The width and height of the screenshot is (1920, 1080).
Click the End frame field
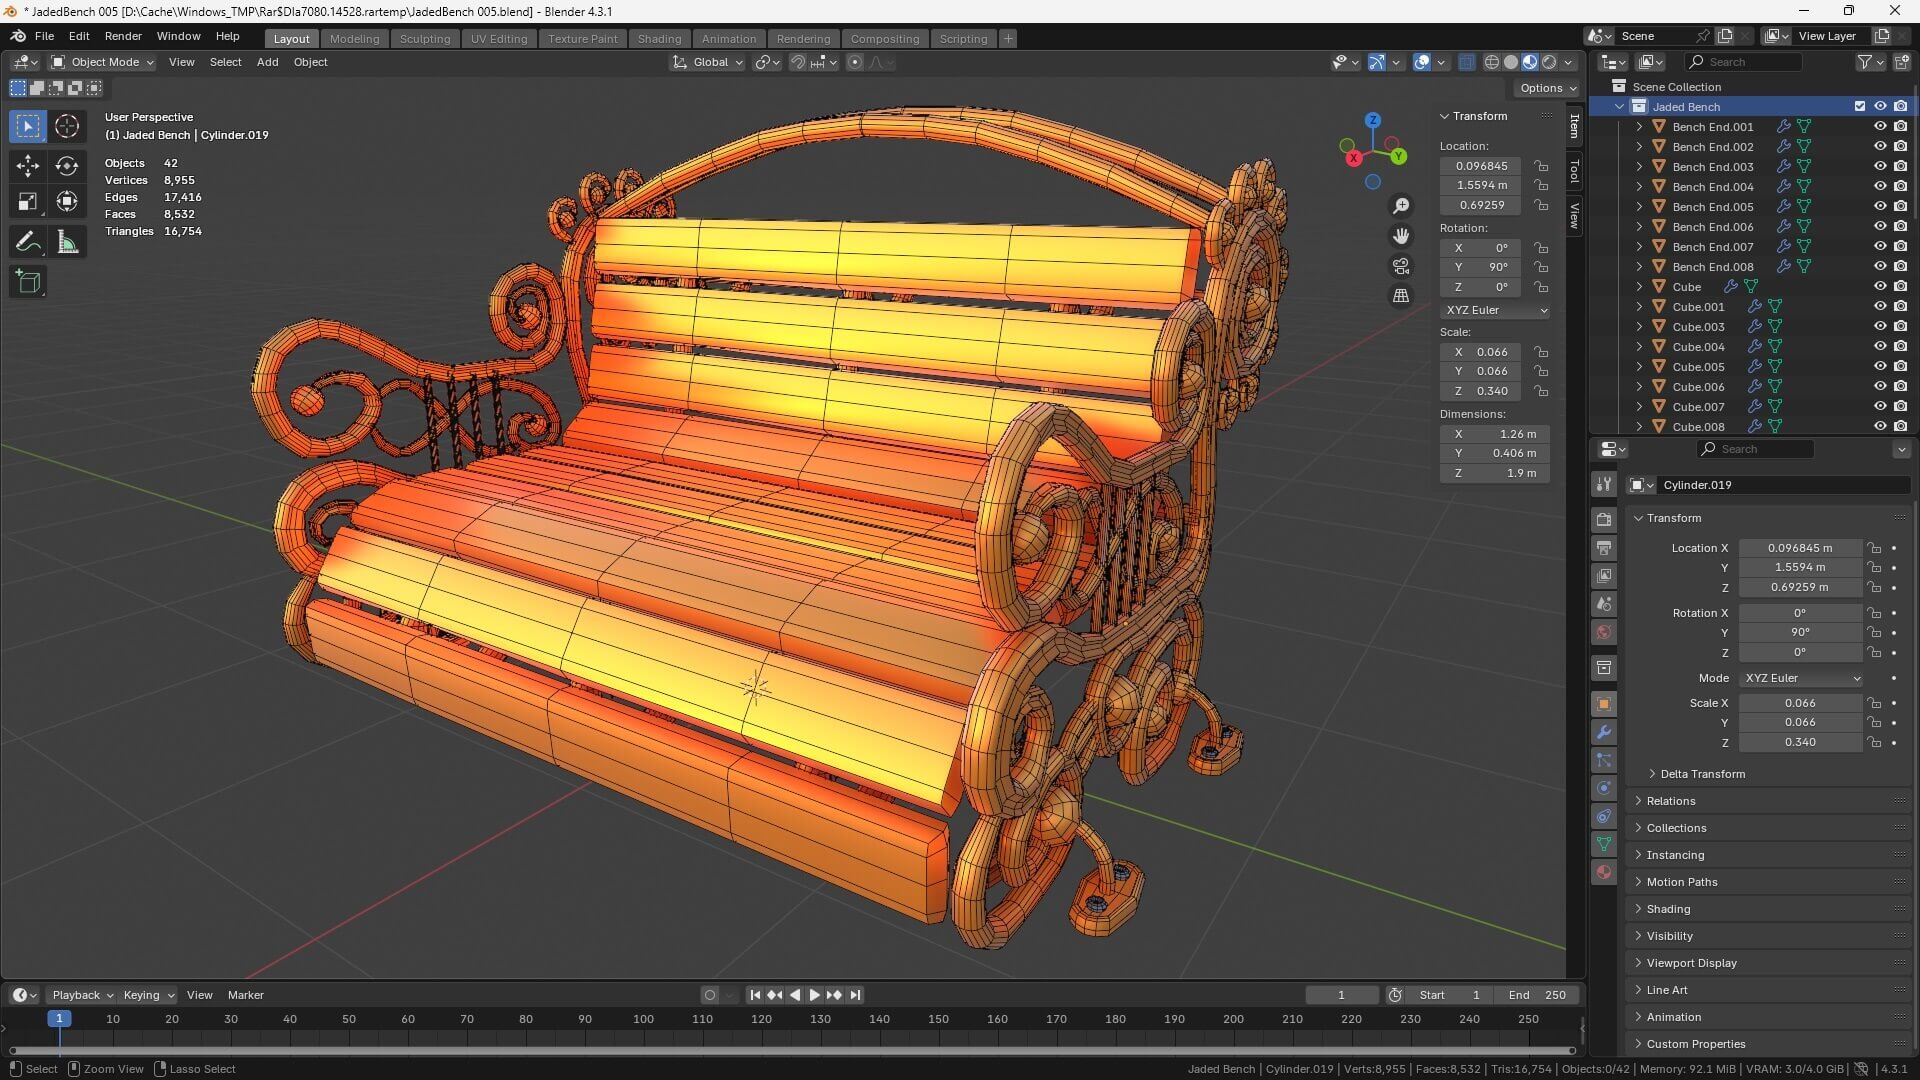[x=1538, y=995]
